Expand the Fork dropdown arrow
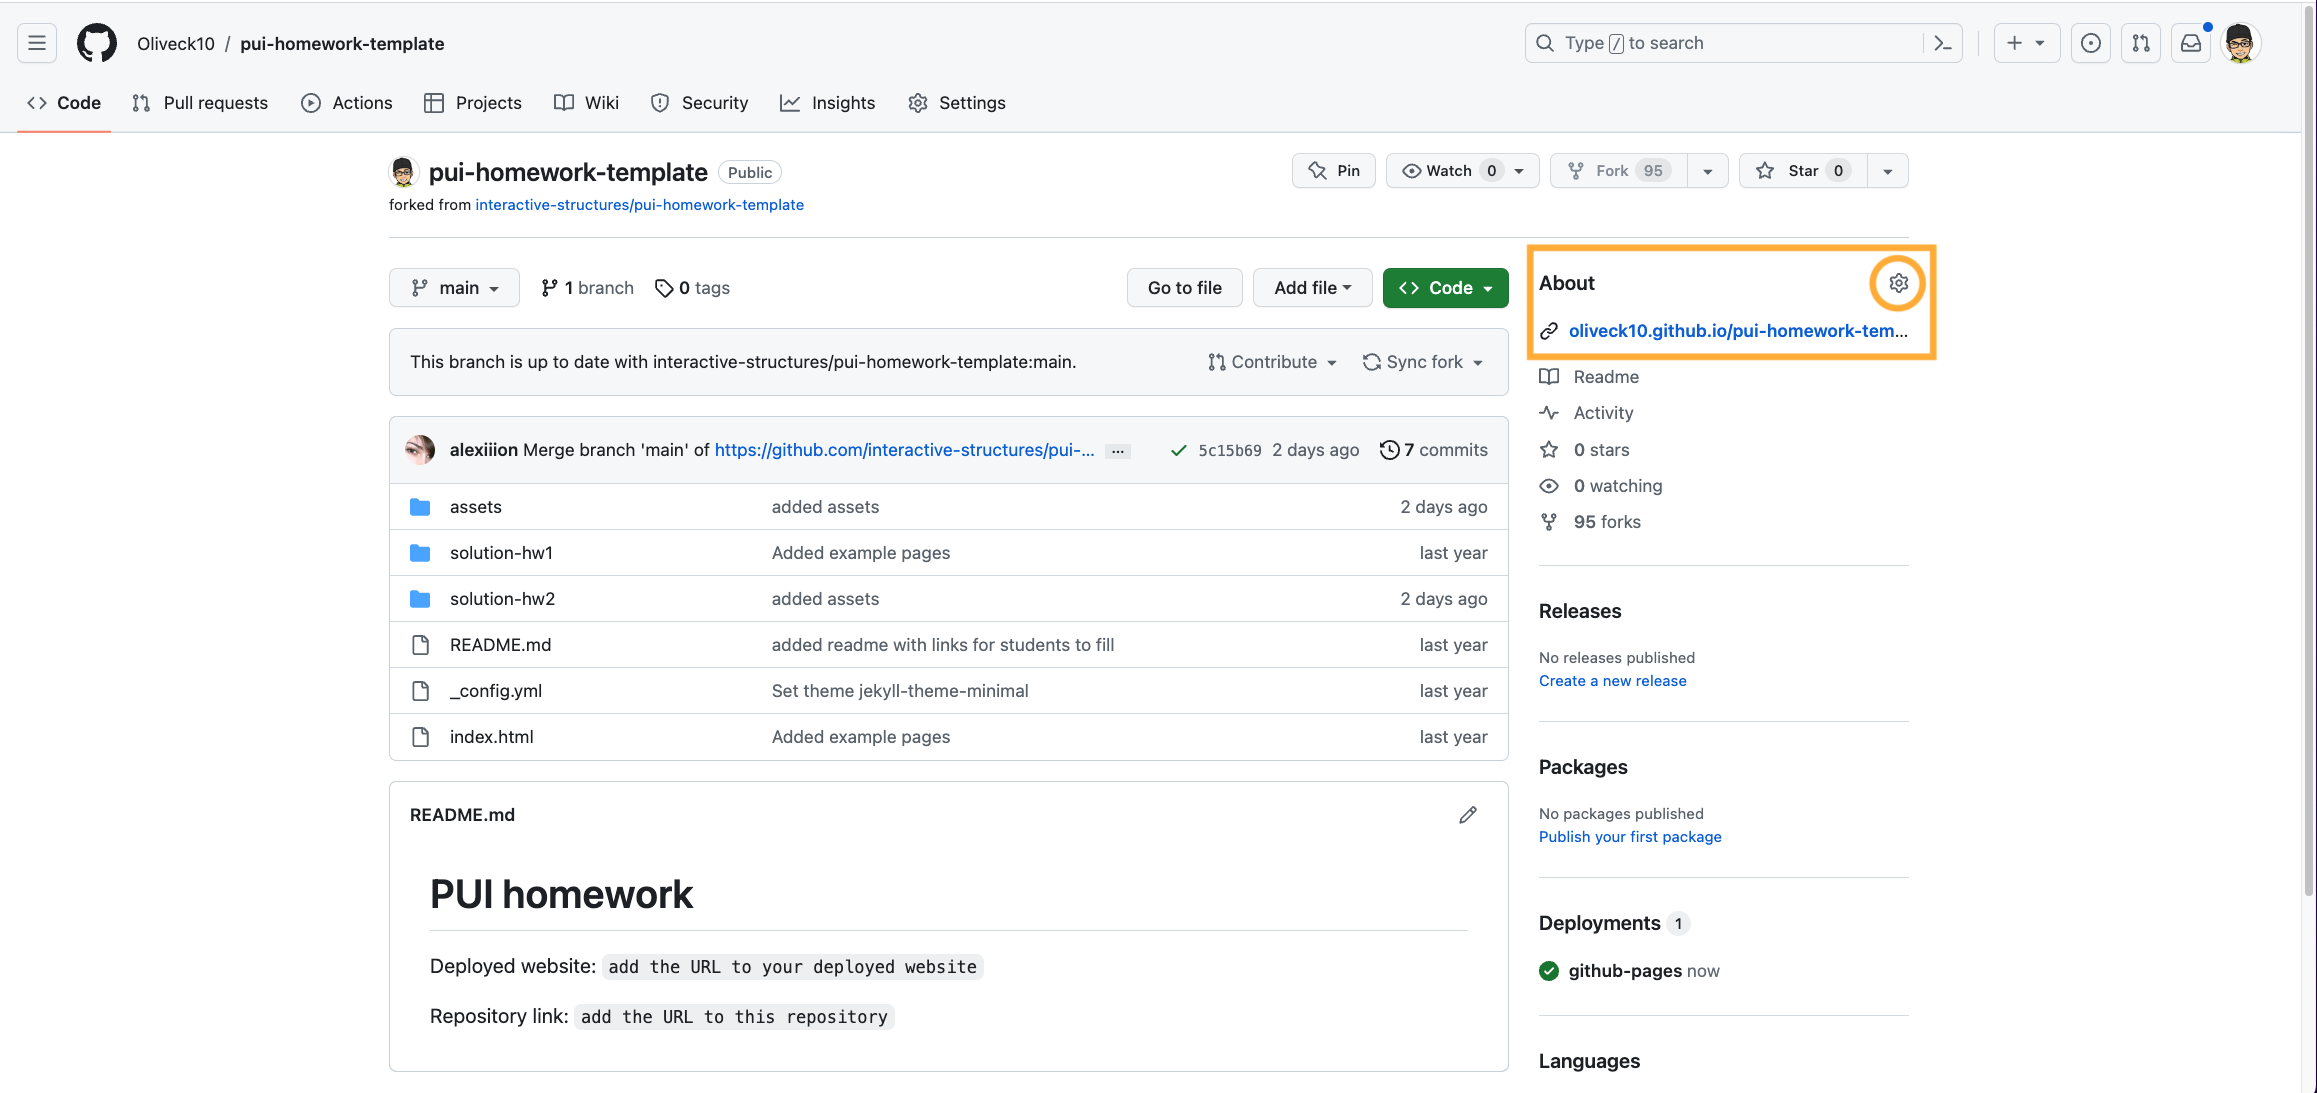This screenshot has height=1093, width=2317. click(x=1708, y=171)
